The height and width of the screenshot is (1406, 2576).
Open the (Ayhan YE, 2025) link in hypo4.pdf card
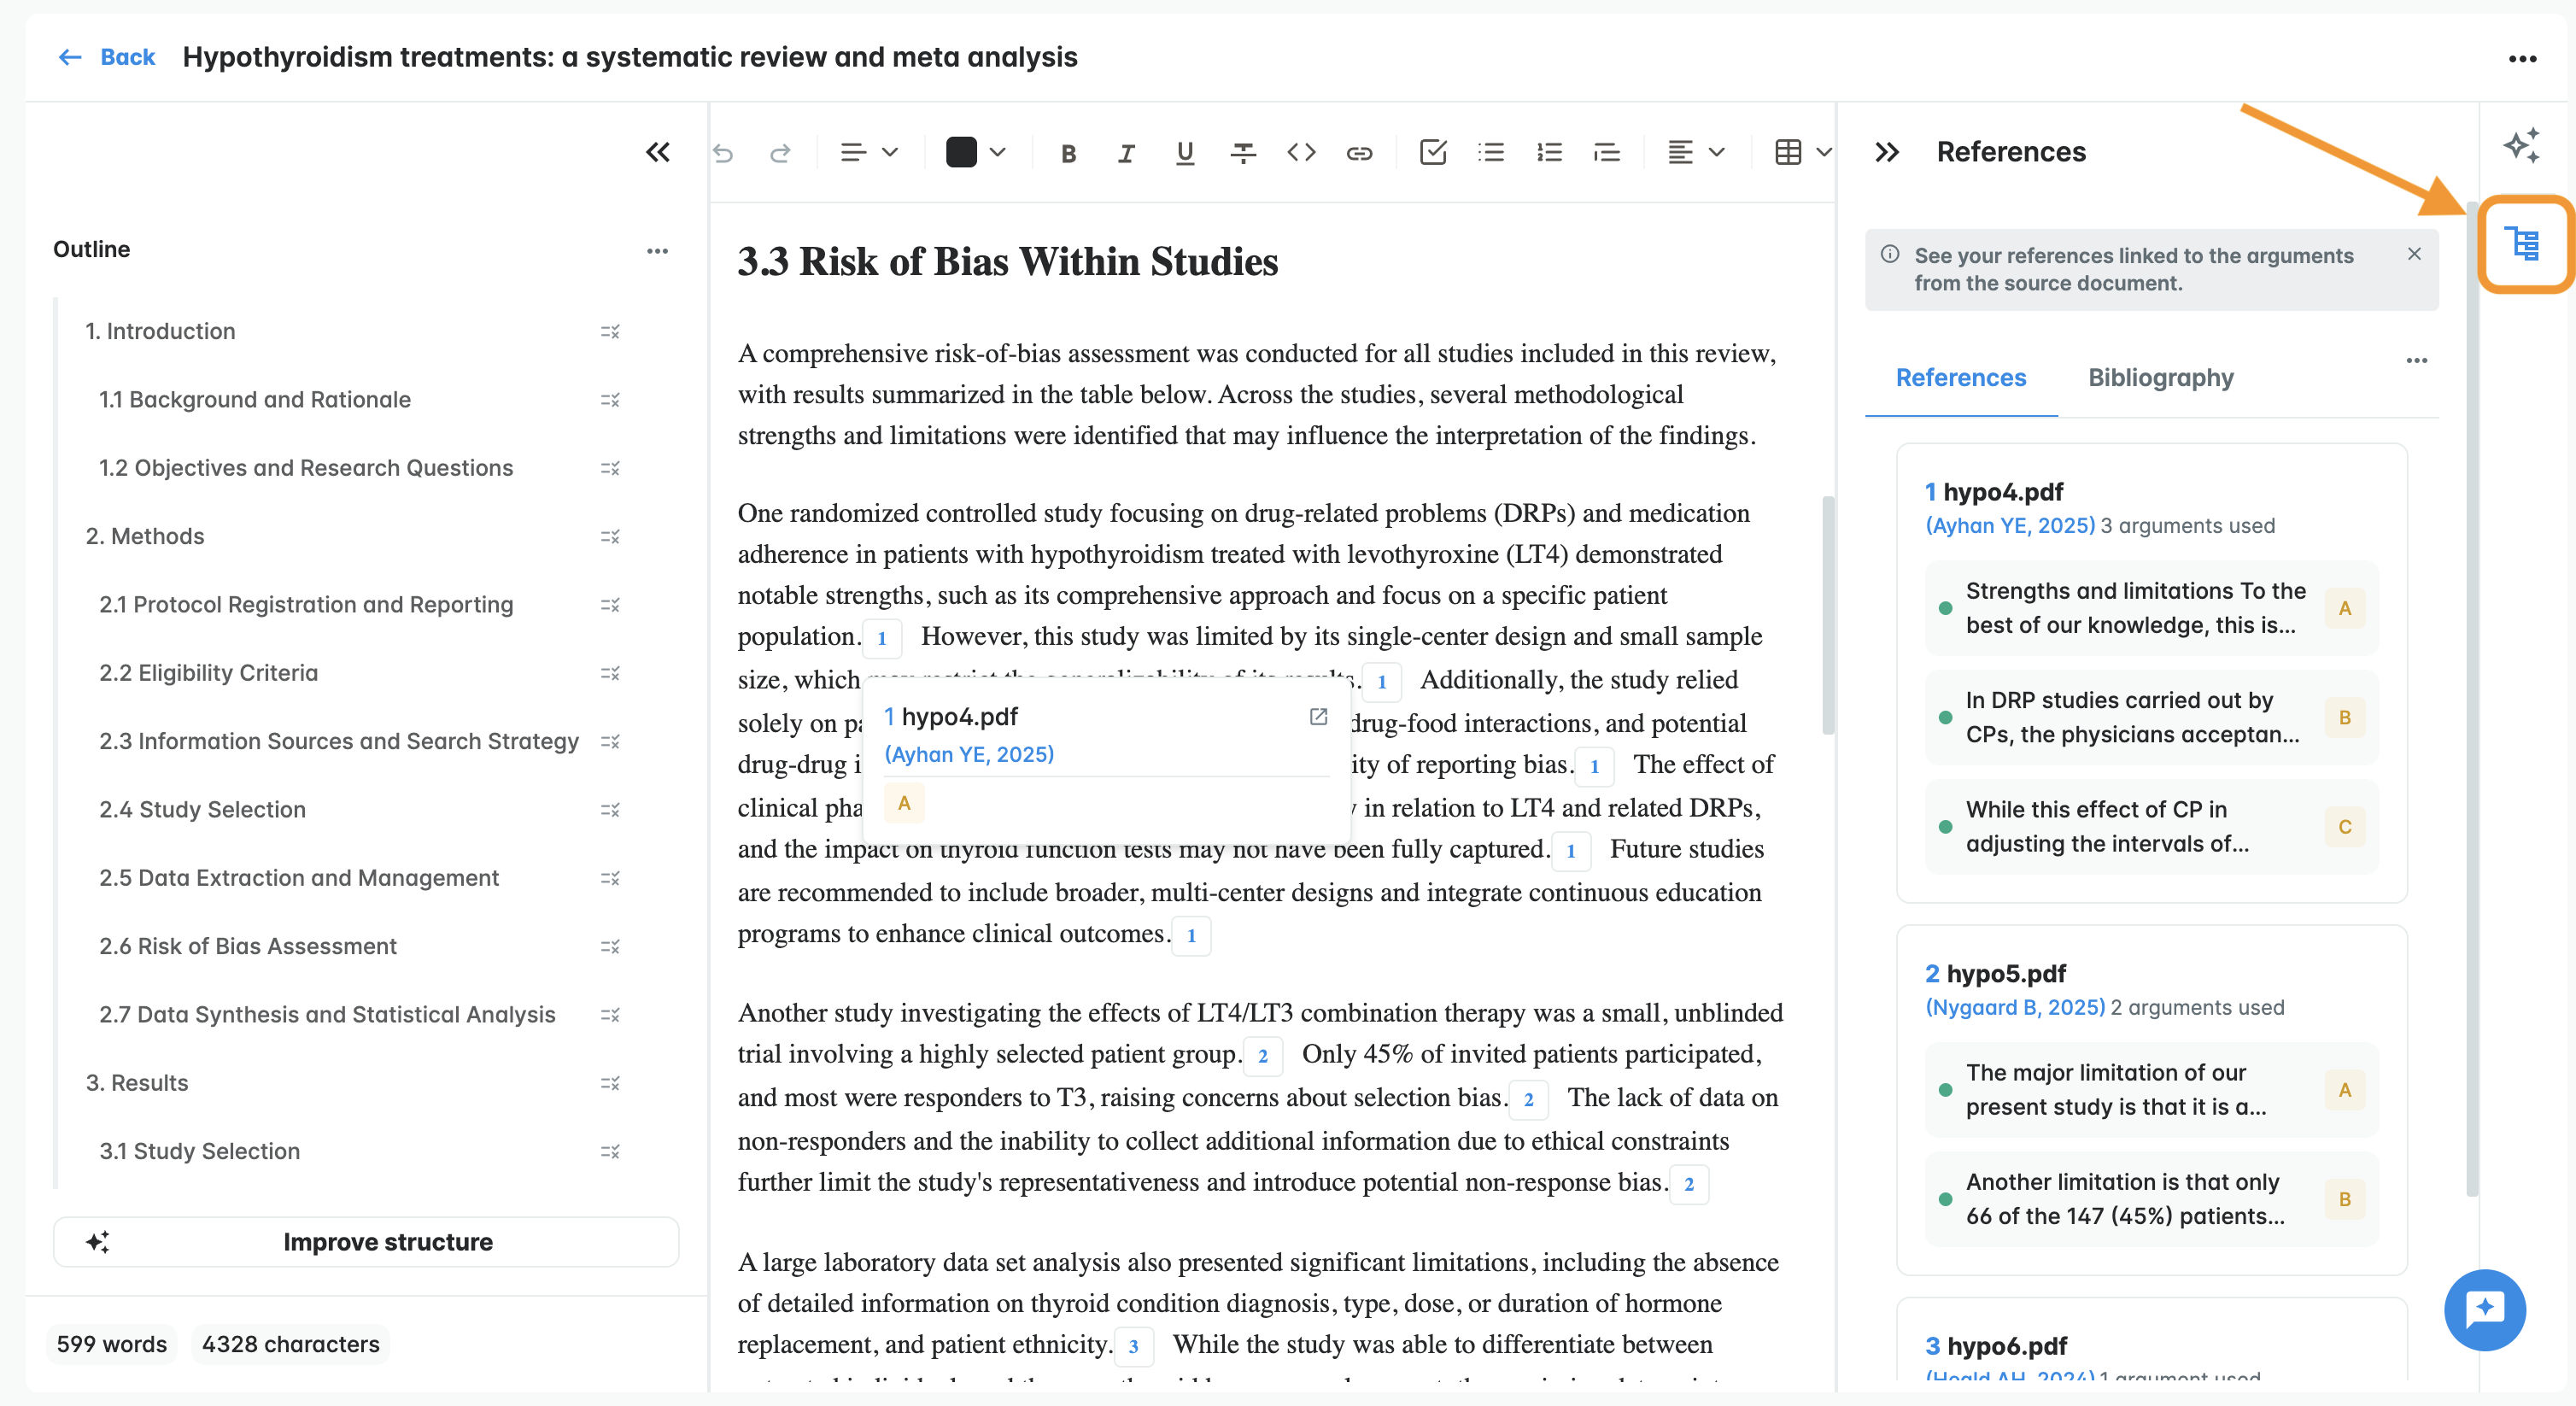point(2009,526)
